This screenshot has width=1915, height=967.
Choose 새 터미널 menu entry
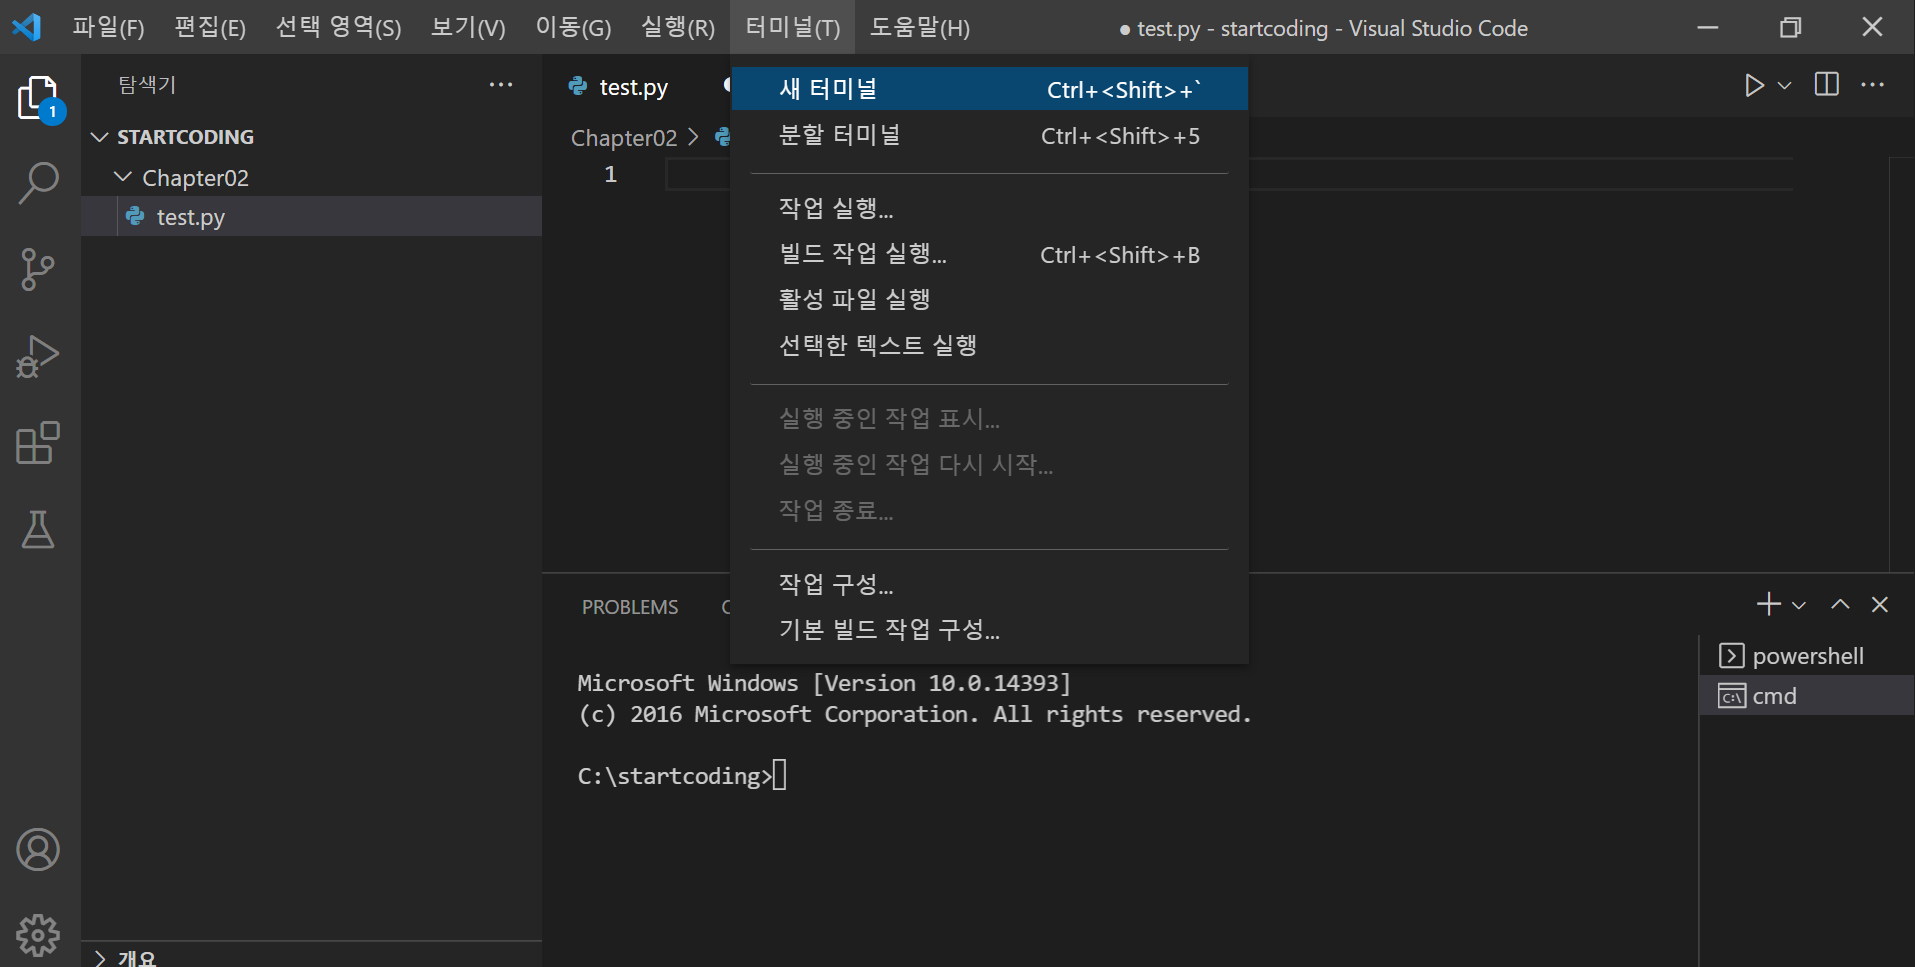point(989,89)
